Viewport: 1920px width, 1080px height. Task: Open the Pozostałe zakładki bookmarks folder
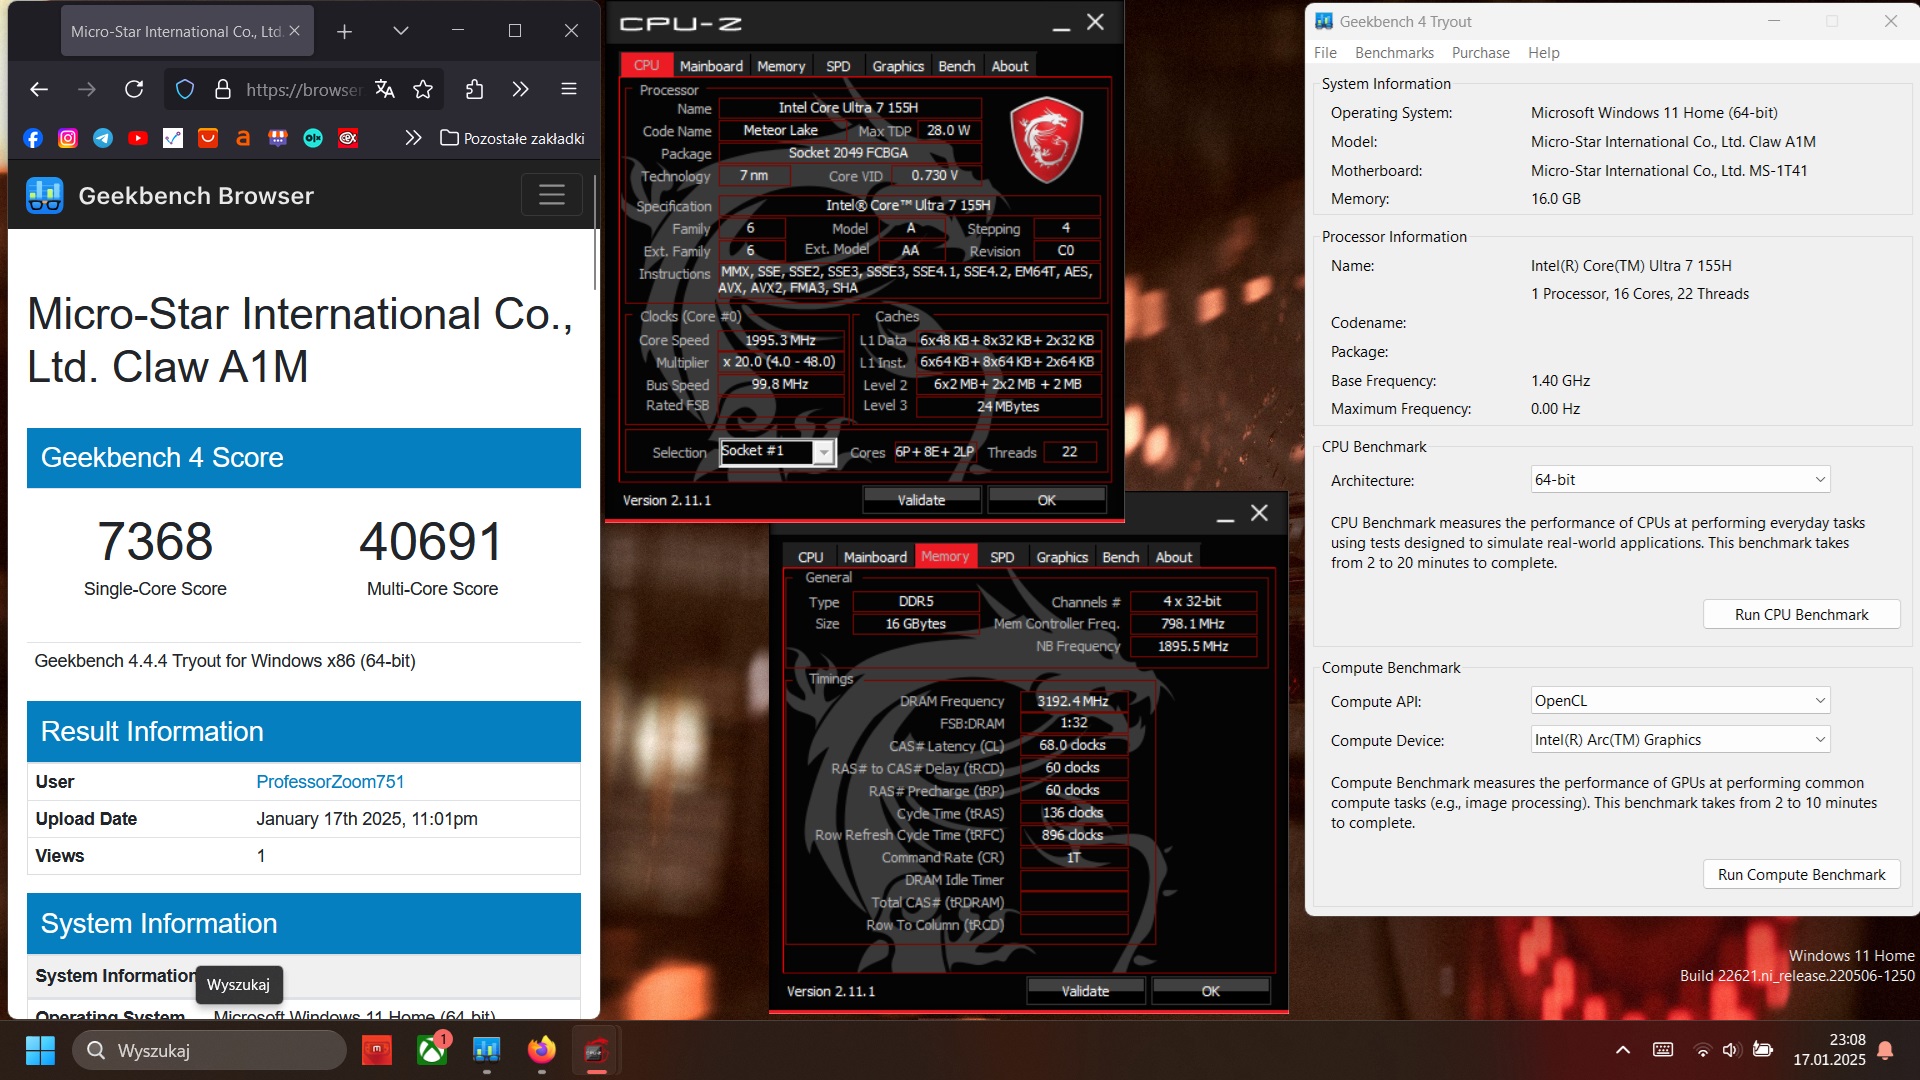click(x=512, y=138)
